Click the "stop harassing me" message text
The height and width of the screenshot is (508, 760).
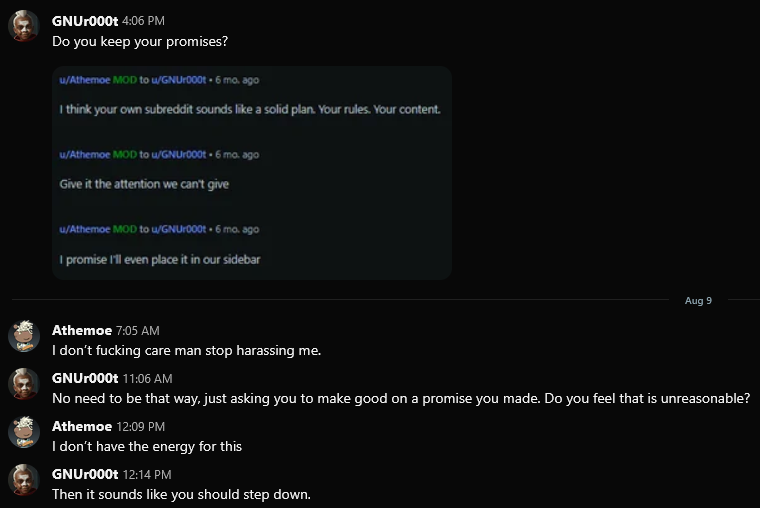pos(186,350)
